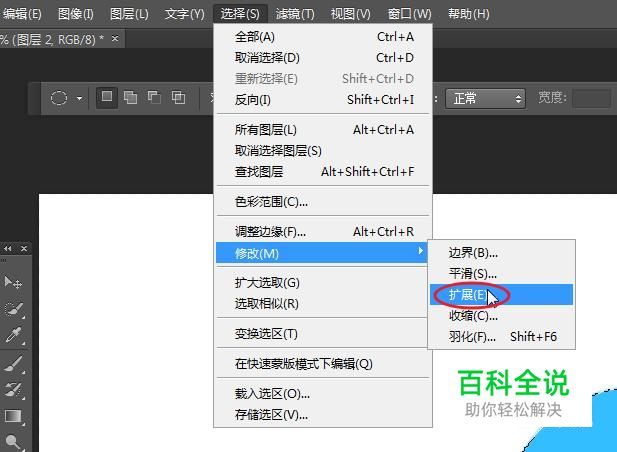Choose 反向(I) inverse selection
617x452 pixels.
323,100
